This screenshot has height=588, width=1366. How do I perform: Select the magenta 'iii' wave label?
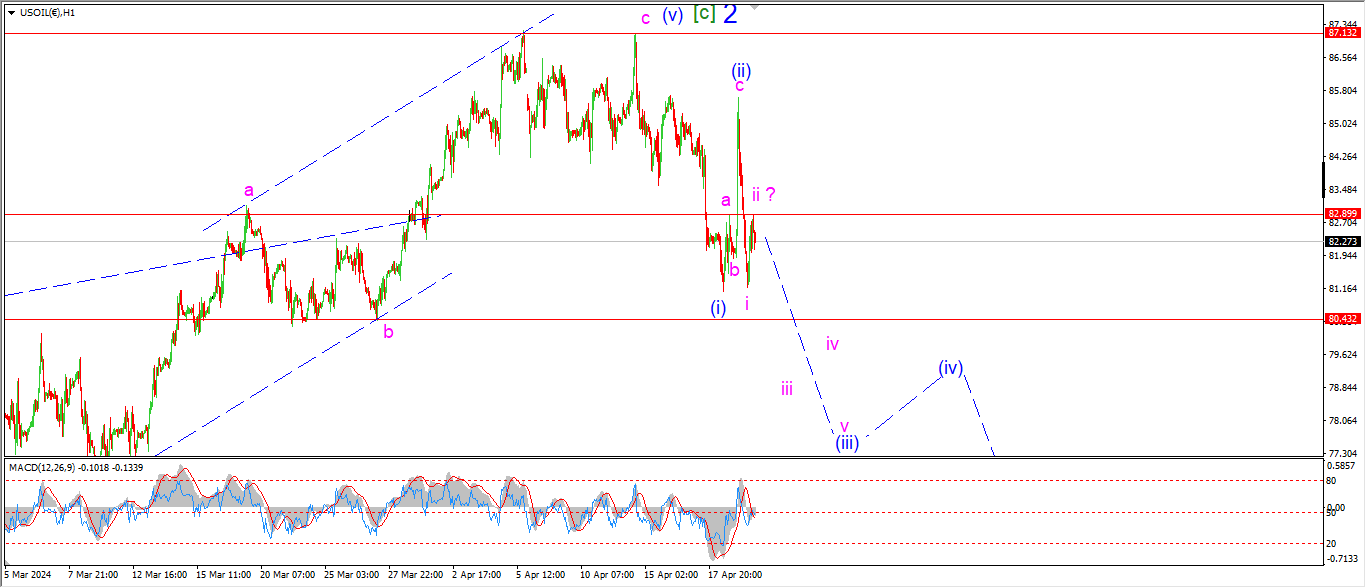(787, 389)
